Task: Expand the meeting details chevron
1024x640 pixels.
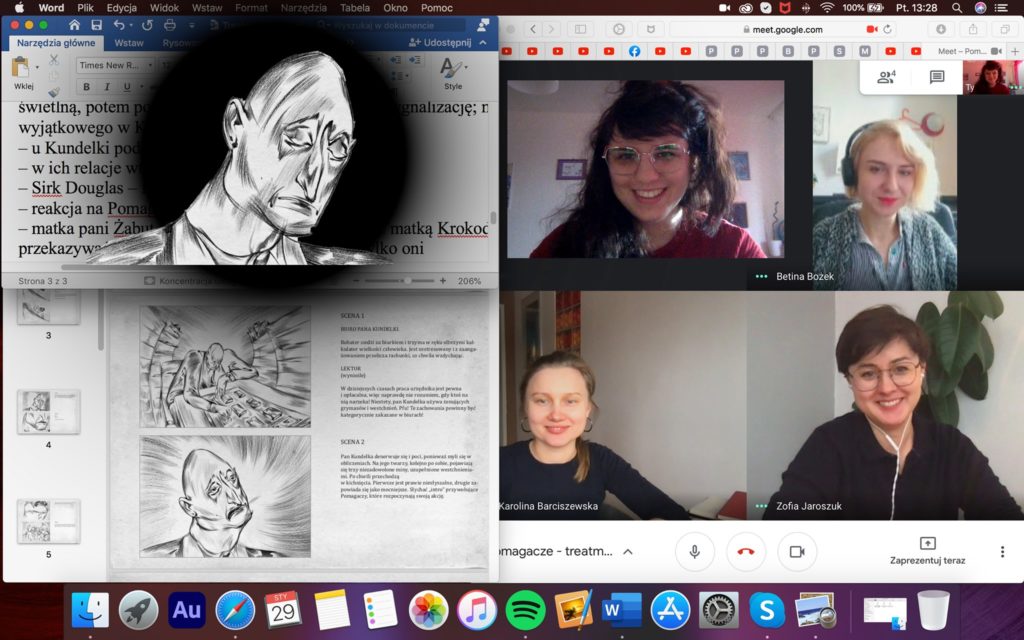Action: tap(628, 551)
